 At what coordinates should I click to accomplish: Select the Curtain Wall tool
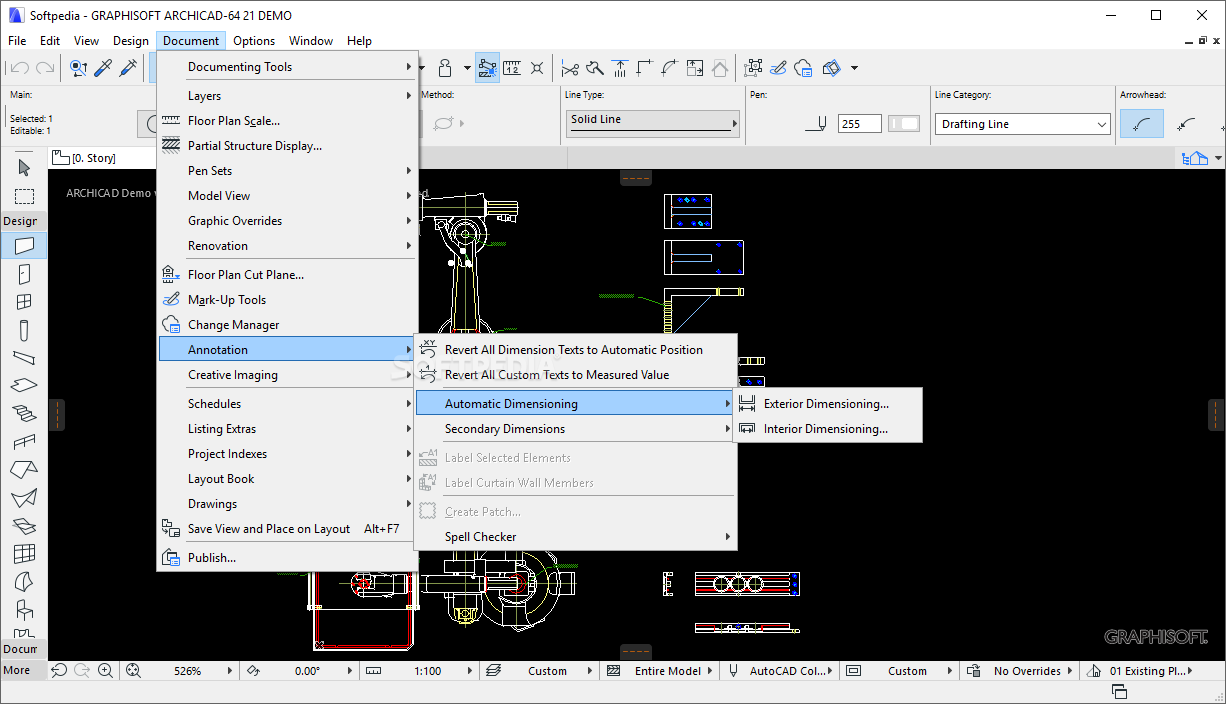(x=24, y=553)
